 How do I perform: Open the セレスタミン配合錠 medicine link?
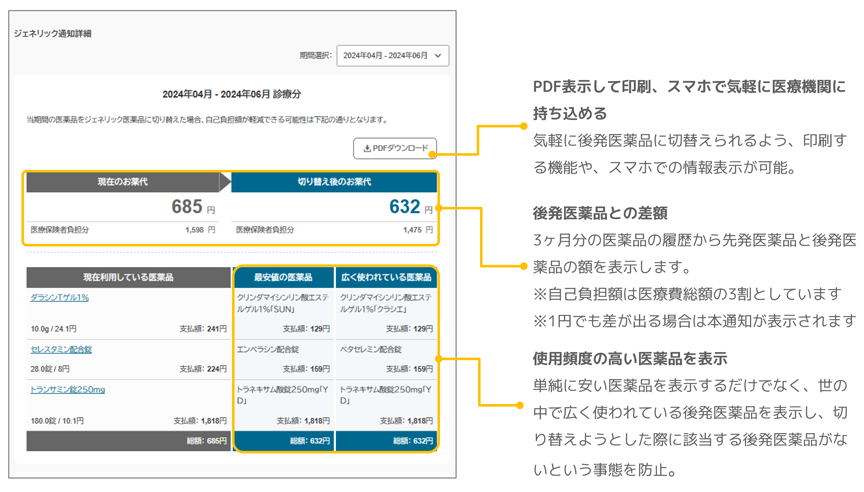[61, 349]
